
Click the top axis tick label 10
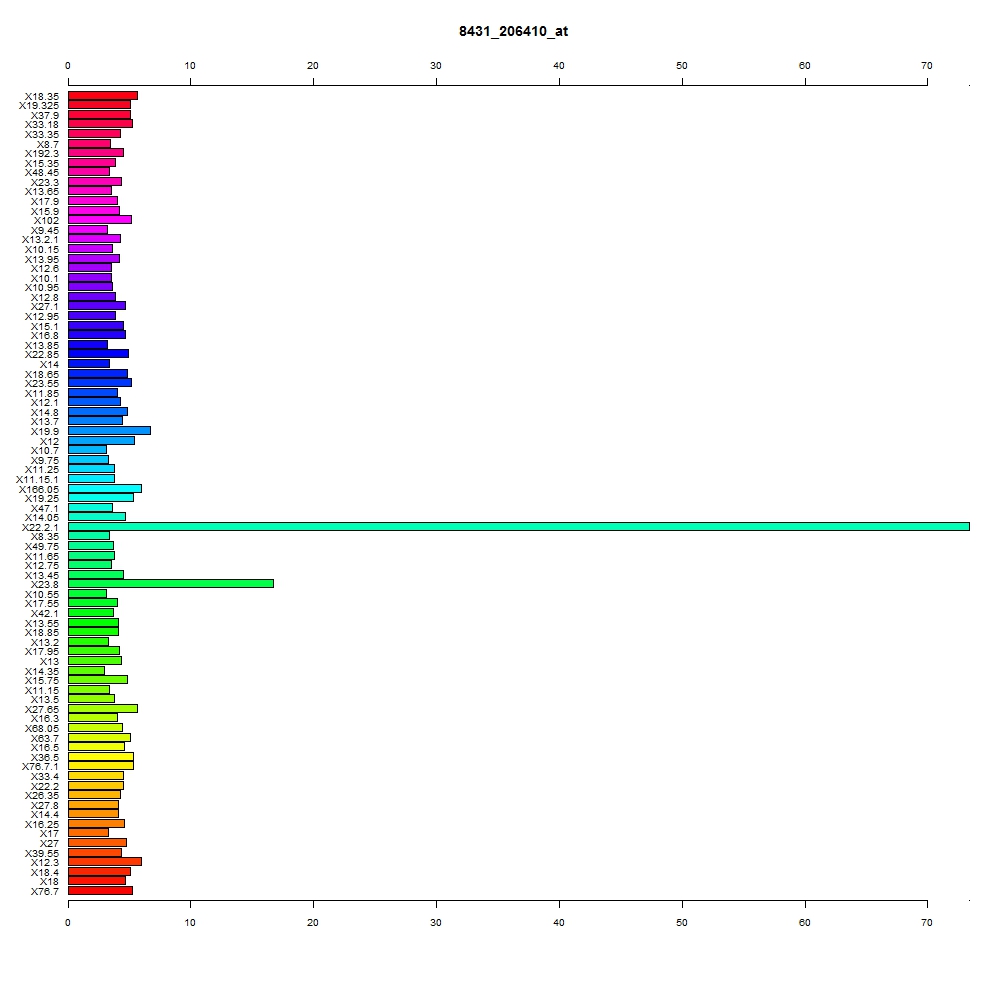(190, 66)
